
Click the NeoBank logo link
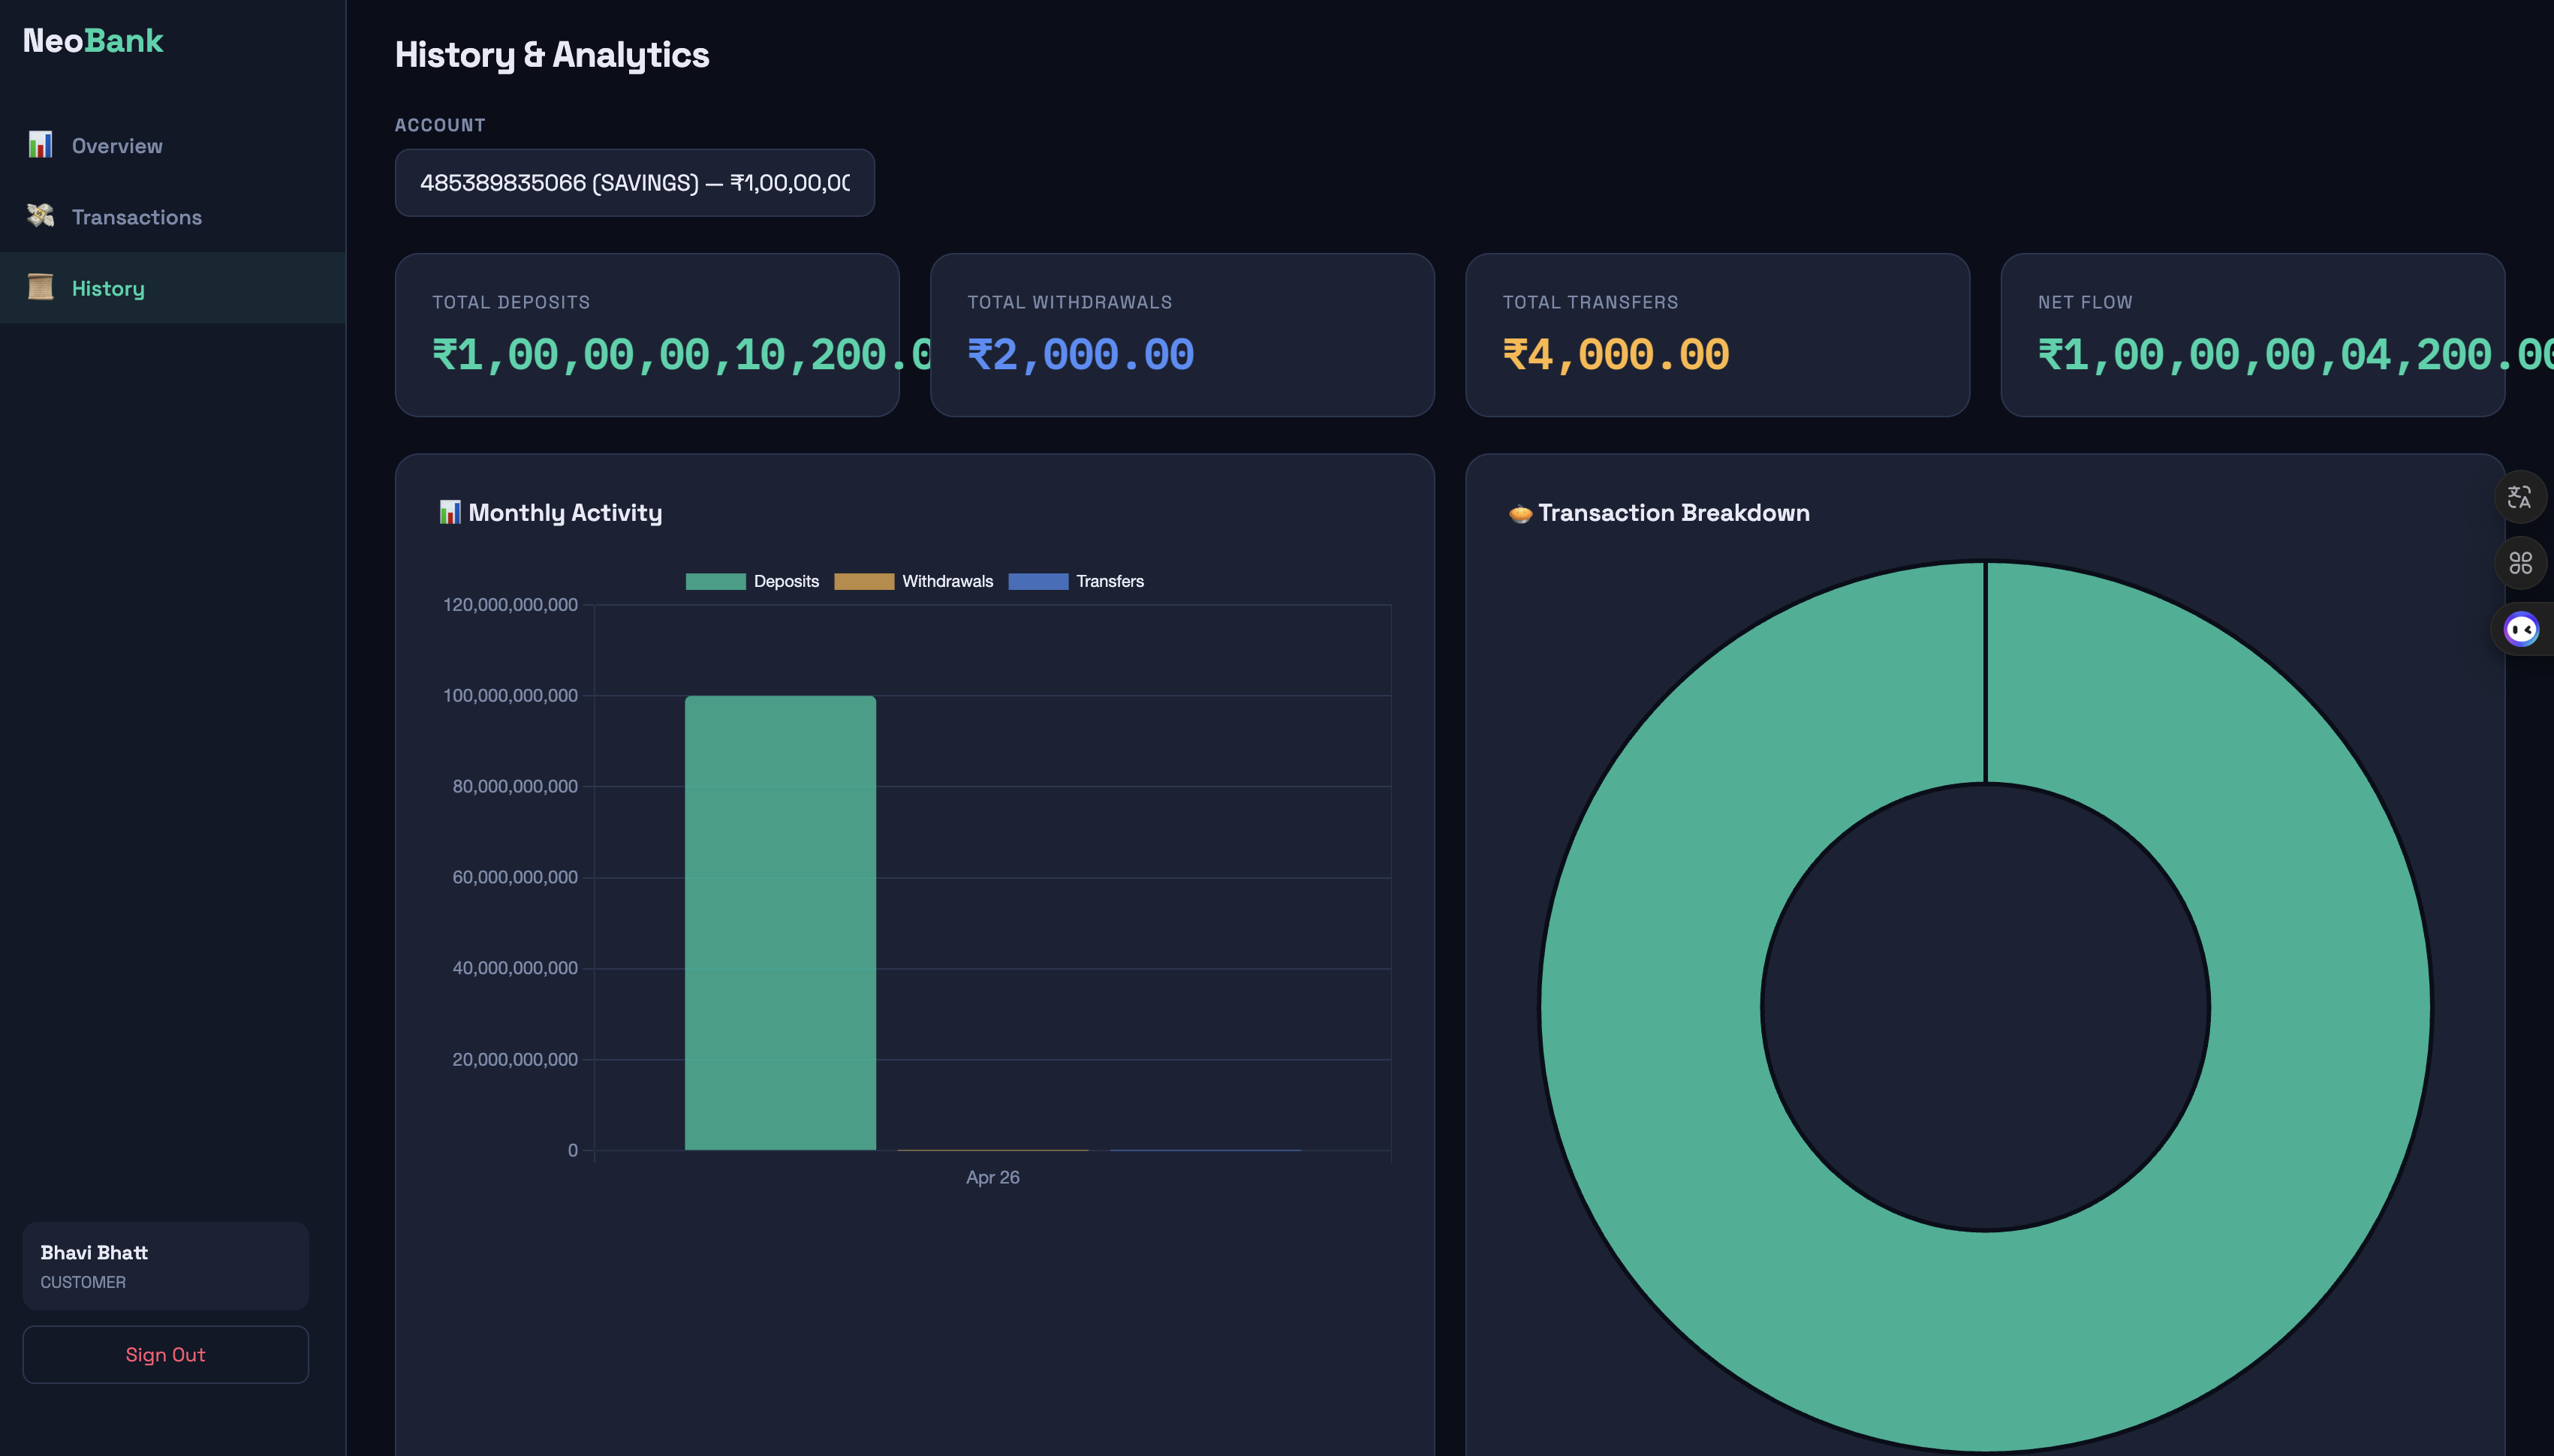coord(92,41)
